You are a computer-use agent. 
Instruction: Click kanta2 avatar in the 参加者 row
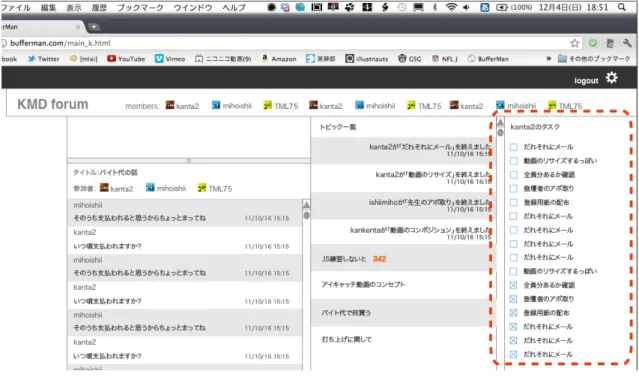pyautogui.click(x=104, y=188)
